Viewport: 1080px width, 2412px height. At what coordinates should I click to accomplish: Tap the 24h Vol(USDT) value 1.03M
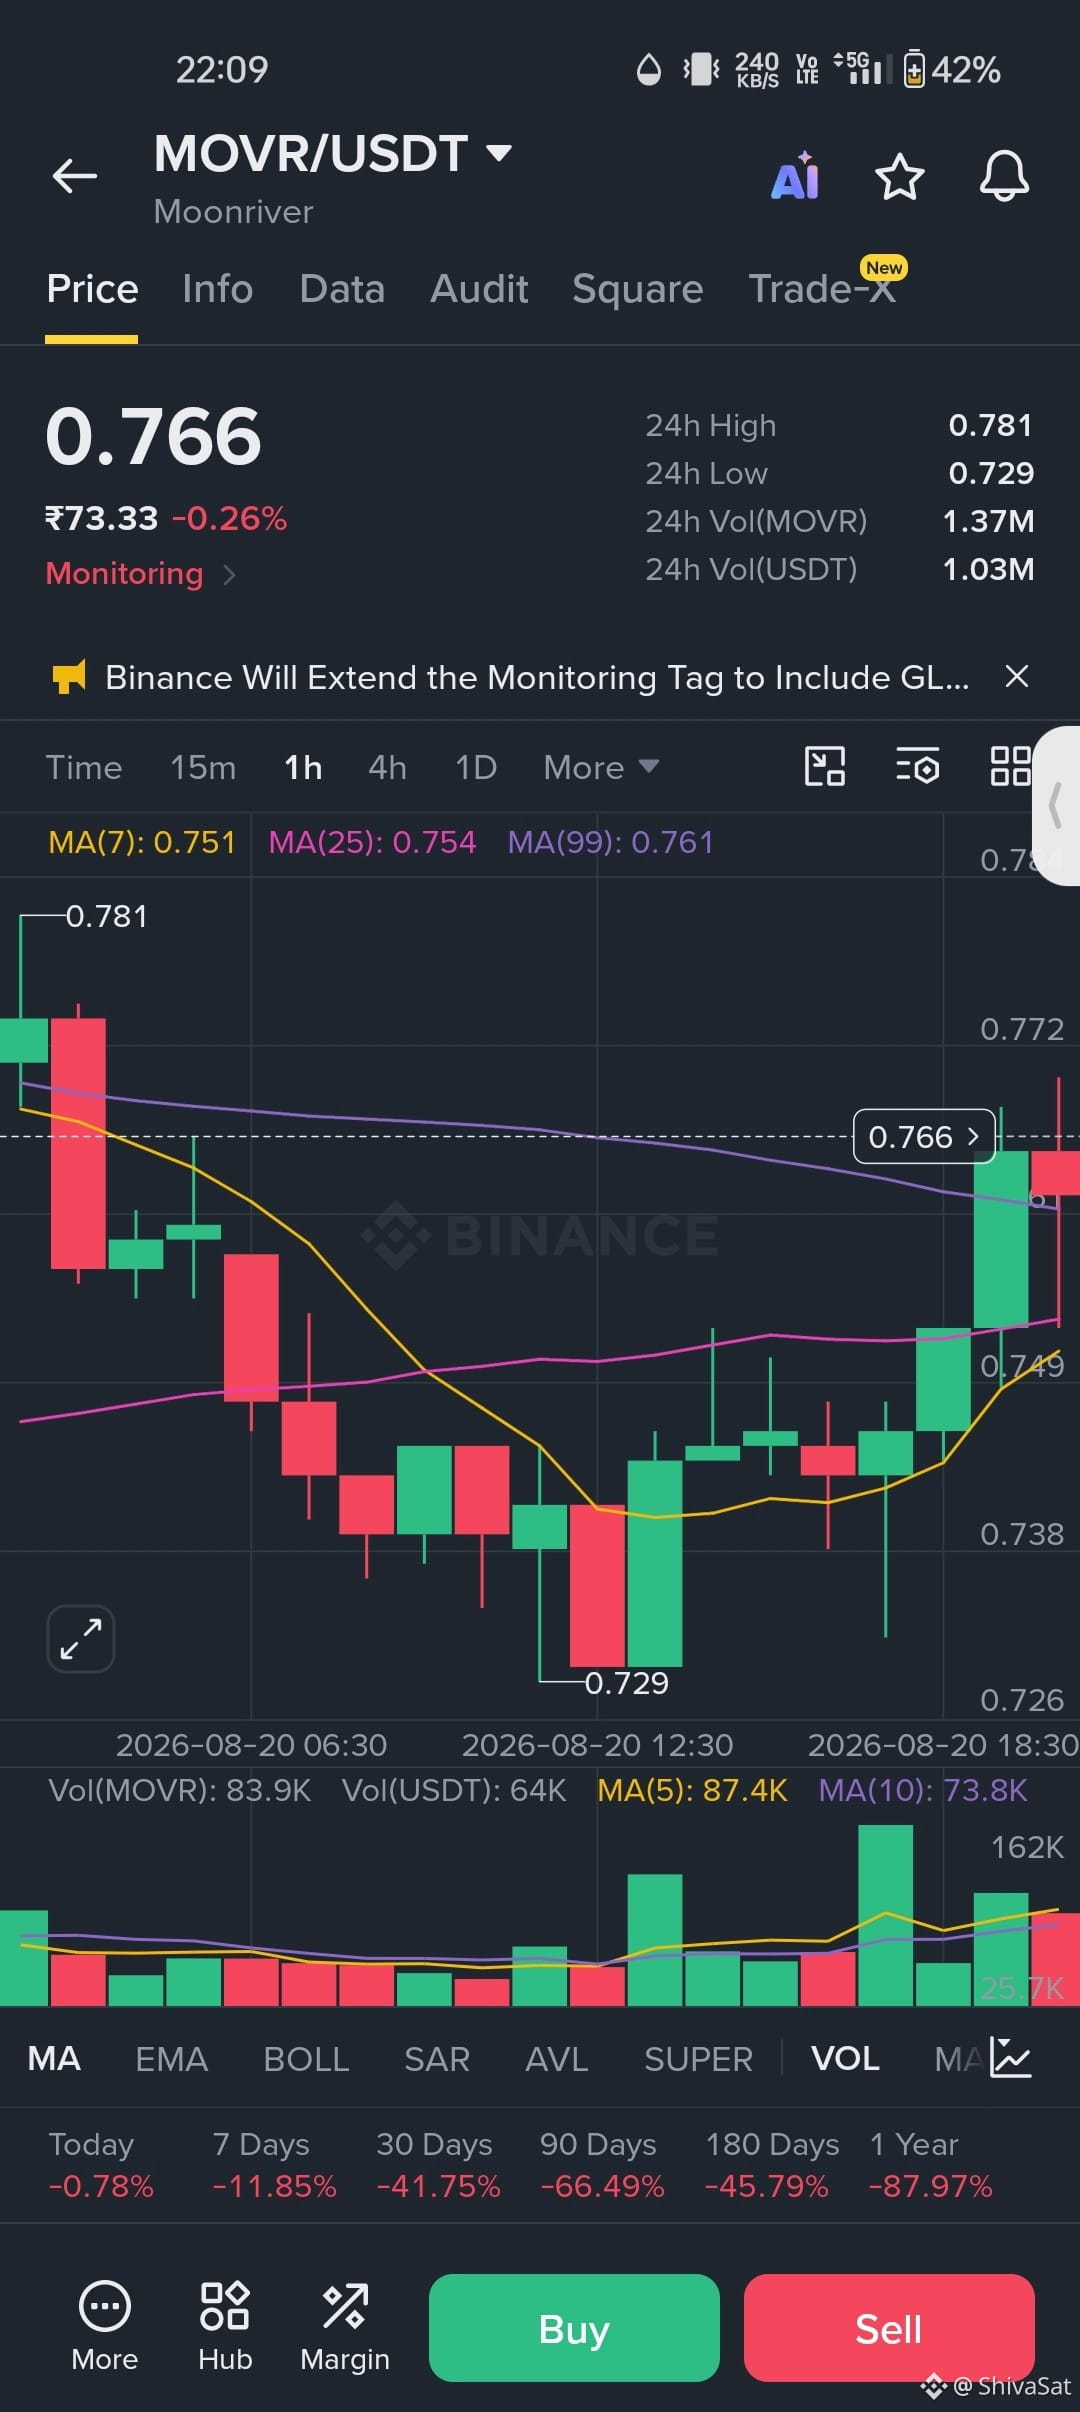(988, 569)
